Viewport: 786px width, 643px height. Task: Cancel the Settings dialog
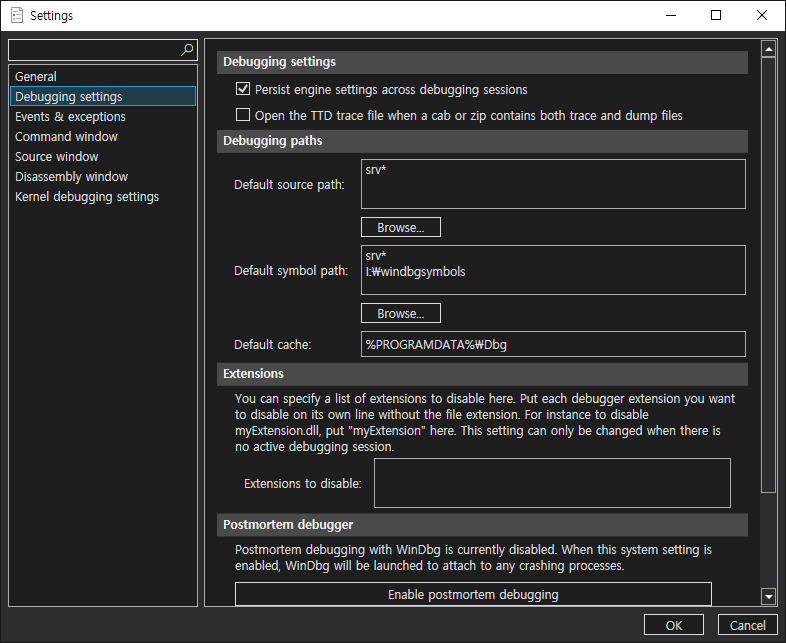pyautogui.click(x=747, y=625)
